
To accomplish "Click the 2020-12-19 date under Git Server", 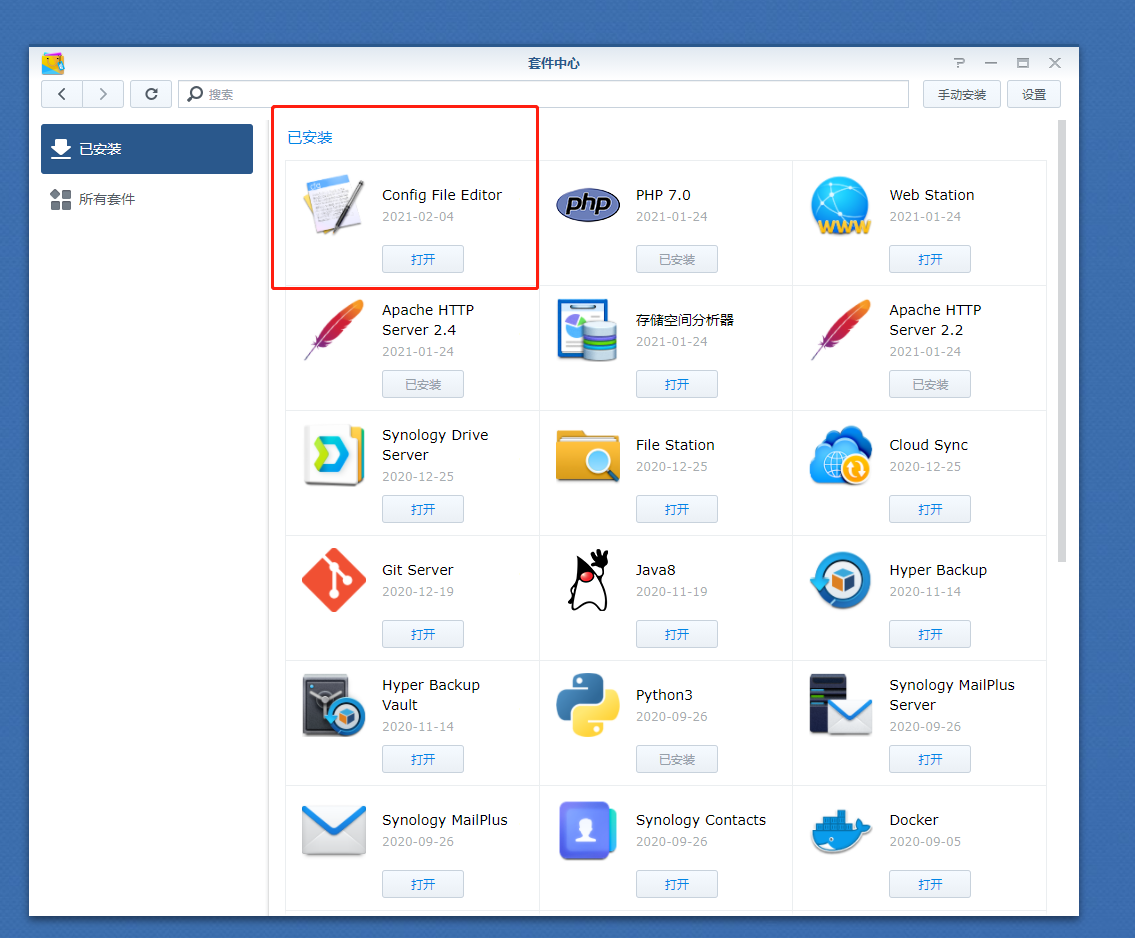I will click(418, 591).
